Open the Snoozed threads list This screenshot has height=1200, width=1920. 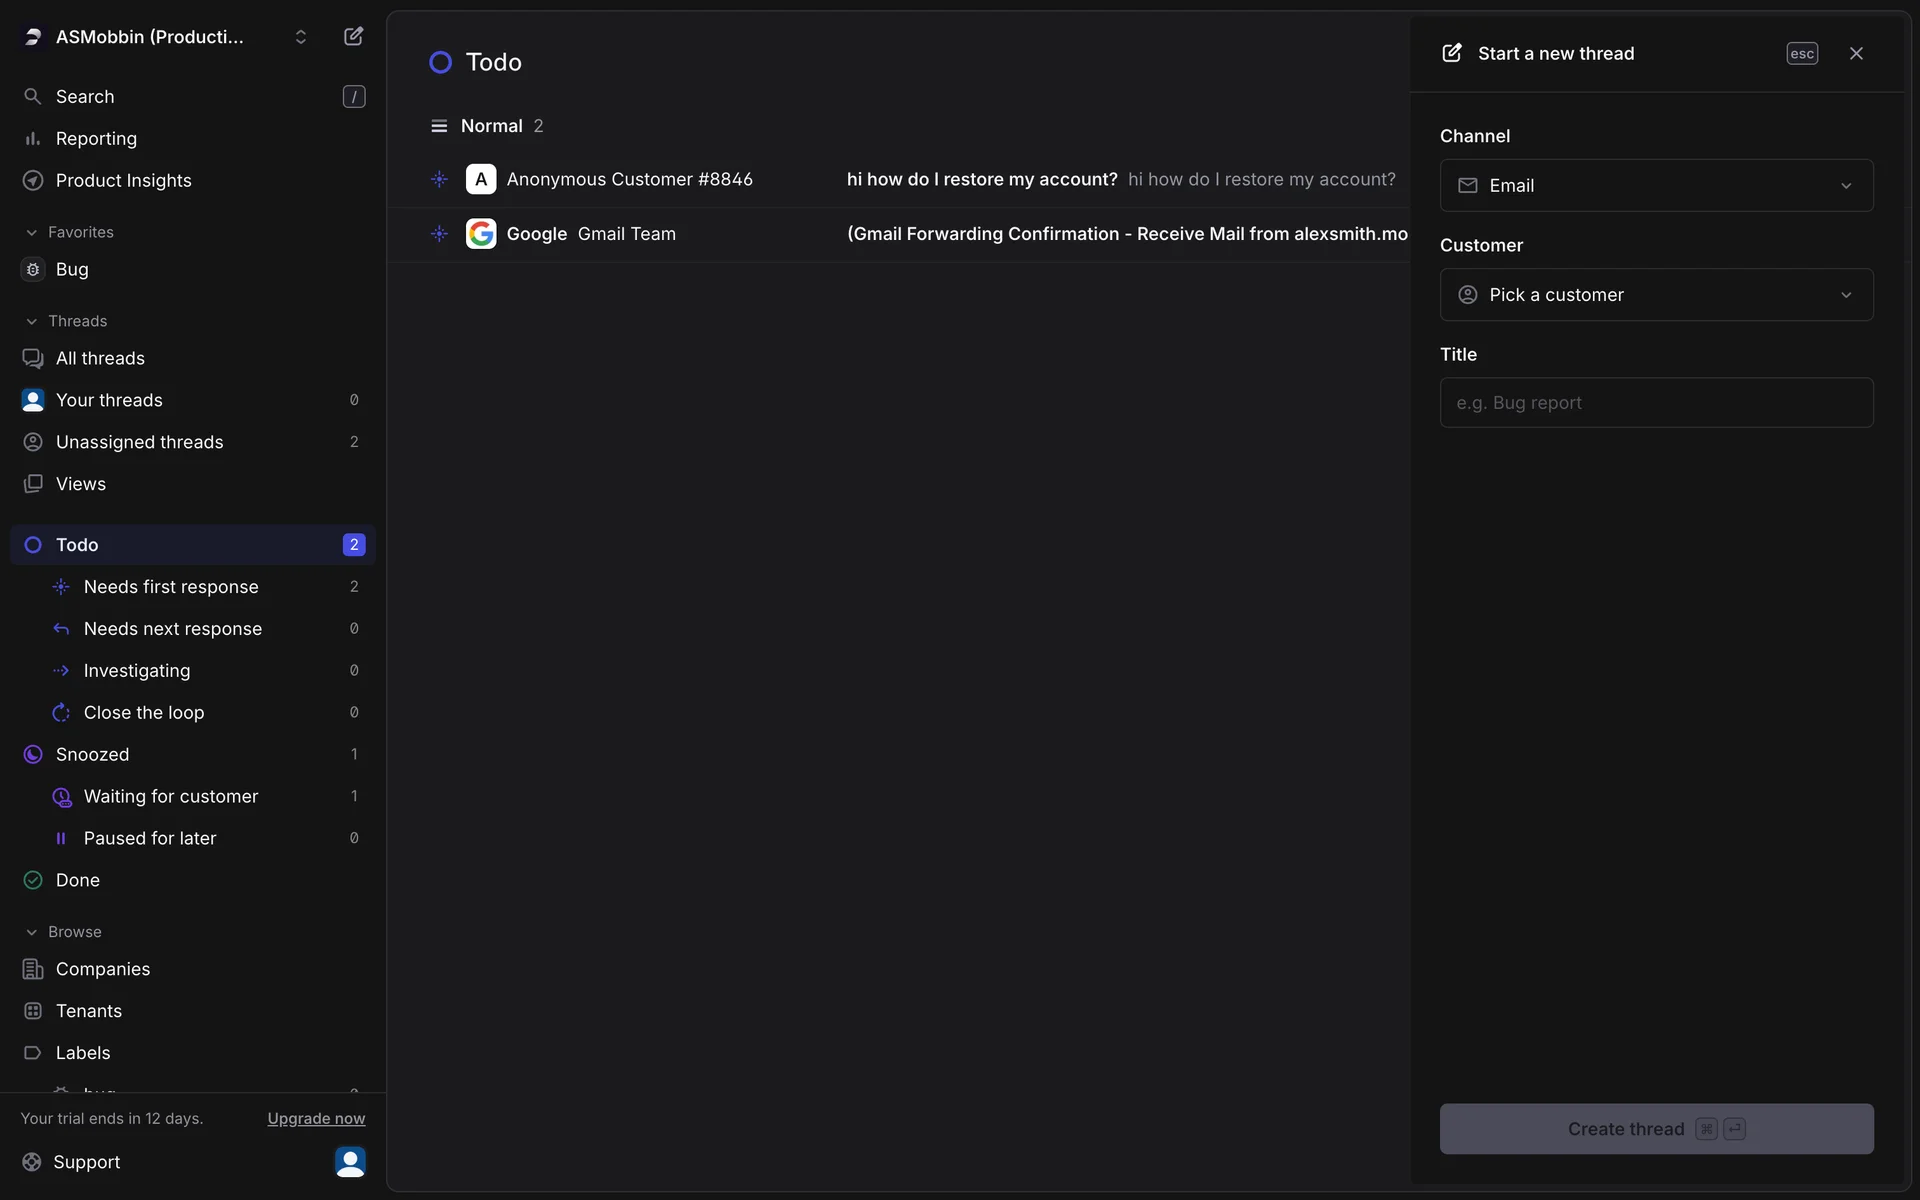92,755
